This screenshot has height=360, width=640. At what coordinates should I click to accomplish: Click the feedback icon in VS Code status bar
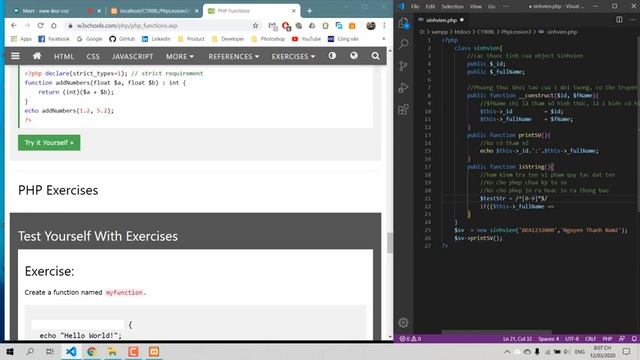[622, 339]
